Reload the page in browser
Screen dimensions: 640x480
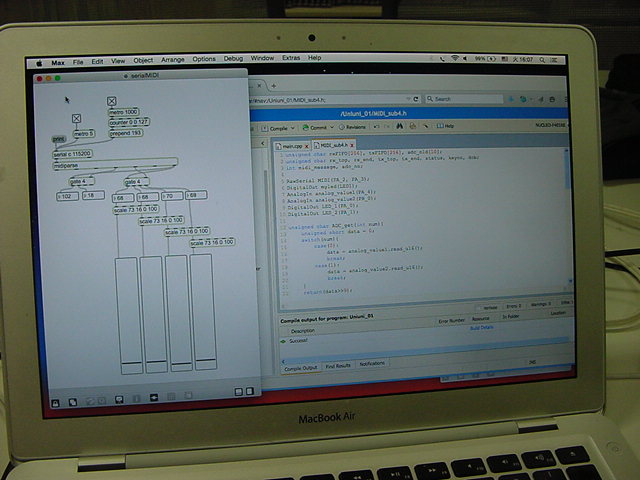click(416, 99)
